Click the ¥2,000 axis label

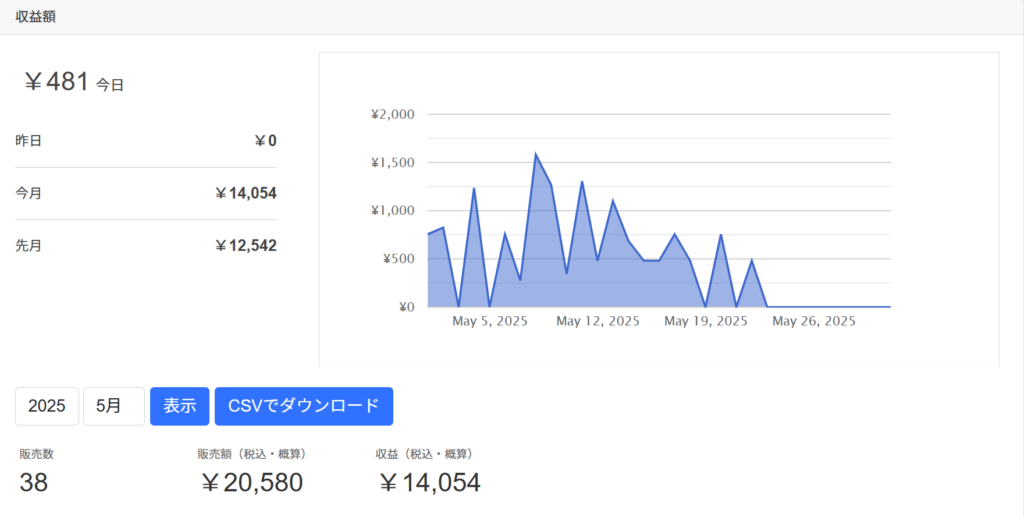coord(392,114)
